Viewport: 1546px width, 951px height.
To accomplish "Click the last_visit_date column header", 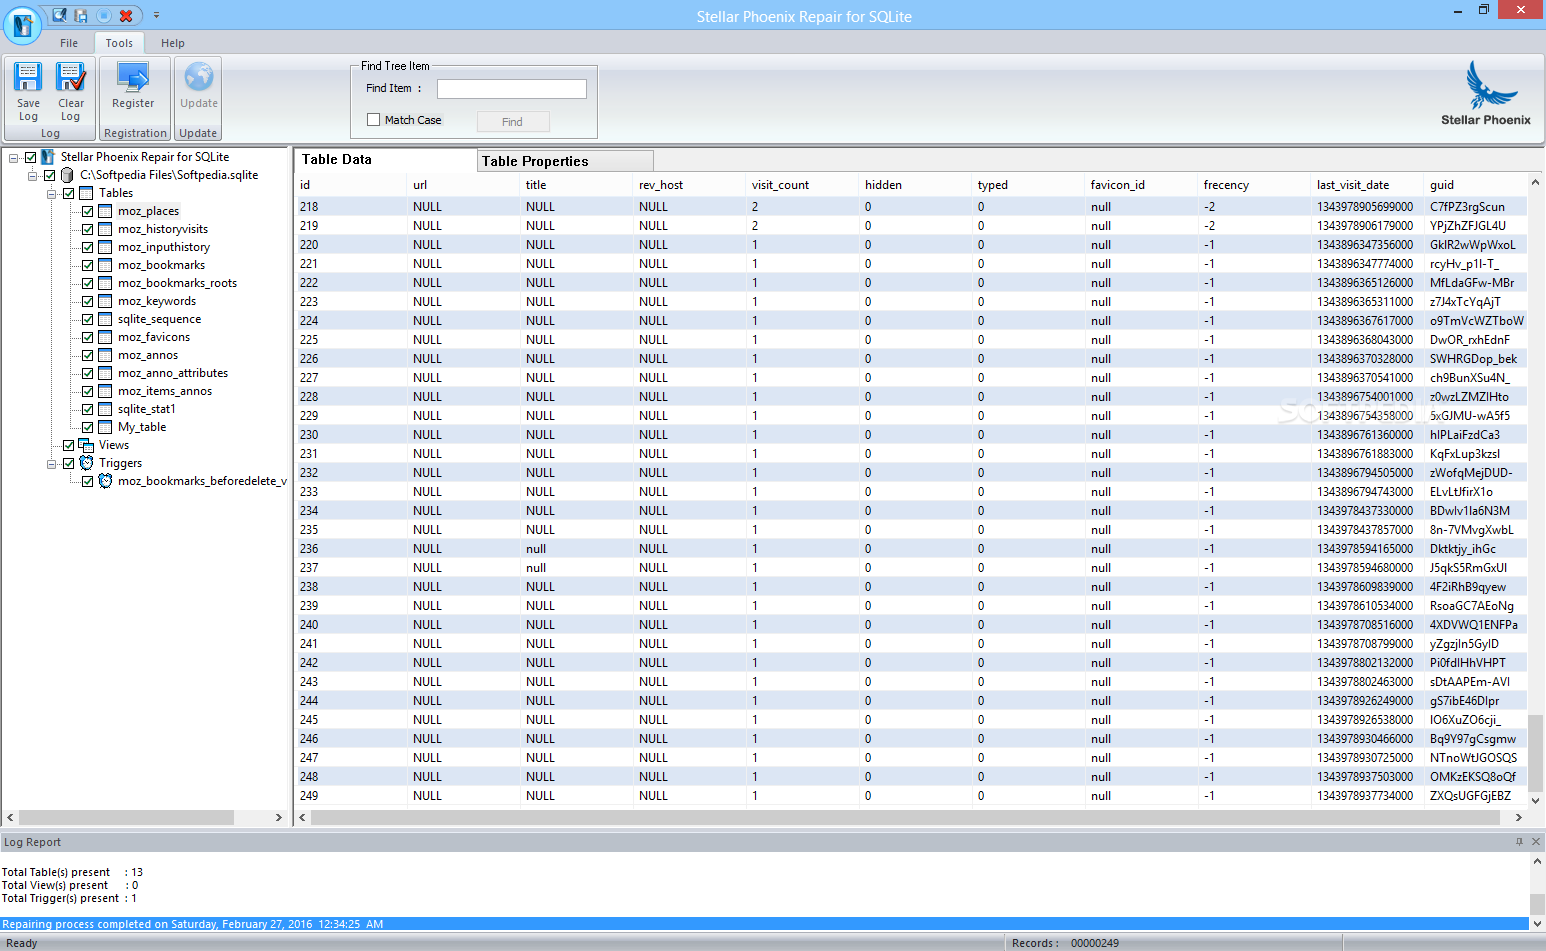I will click(x=1368, y=185).
